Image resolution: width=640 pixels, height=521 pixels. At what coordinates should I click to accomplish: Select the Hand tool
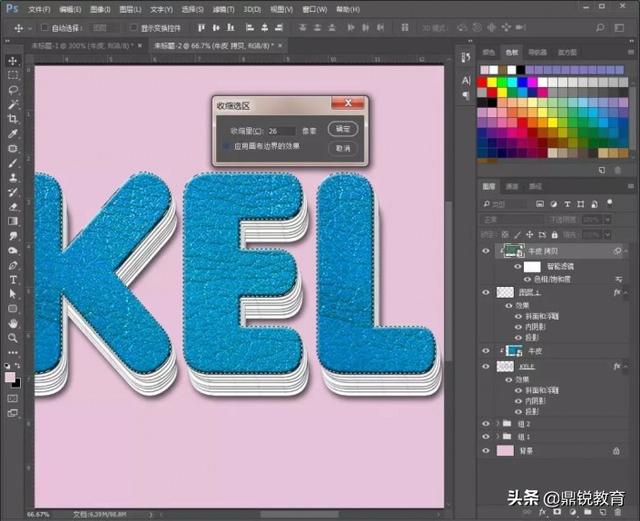tap(13, 323)
